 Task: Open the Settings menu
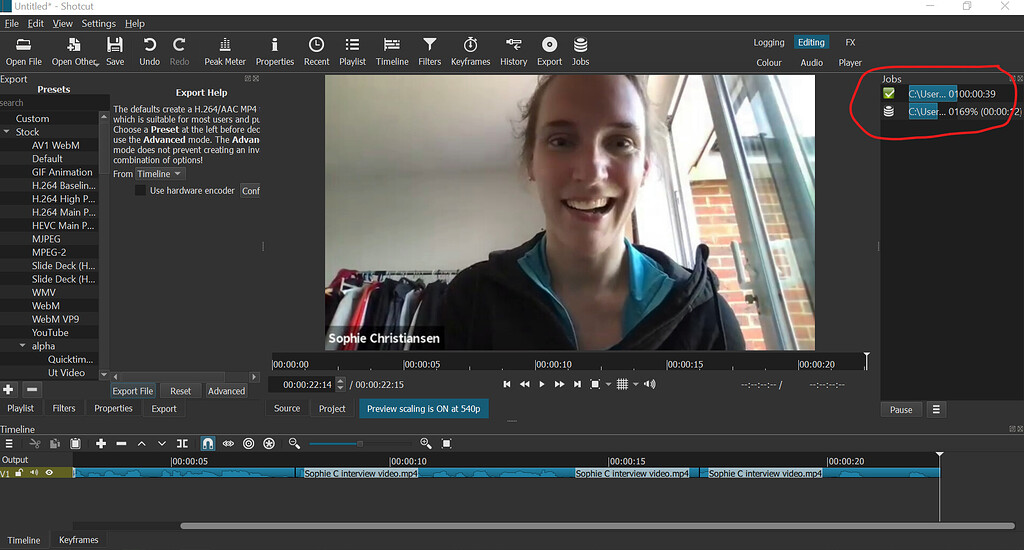point(98,23)
